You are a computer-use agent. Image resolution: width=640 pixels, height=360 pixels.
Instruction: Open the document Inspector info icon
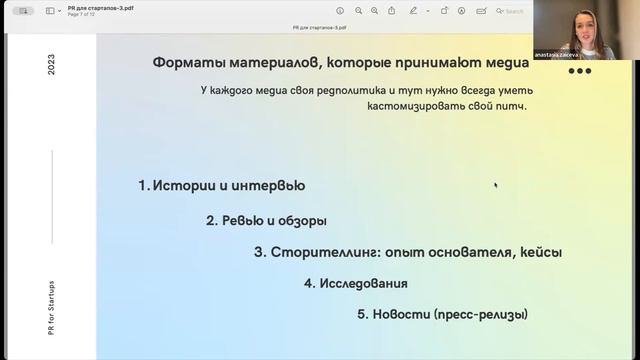[340, 11]
